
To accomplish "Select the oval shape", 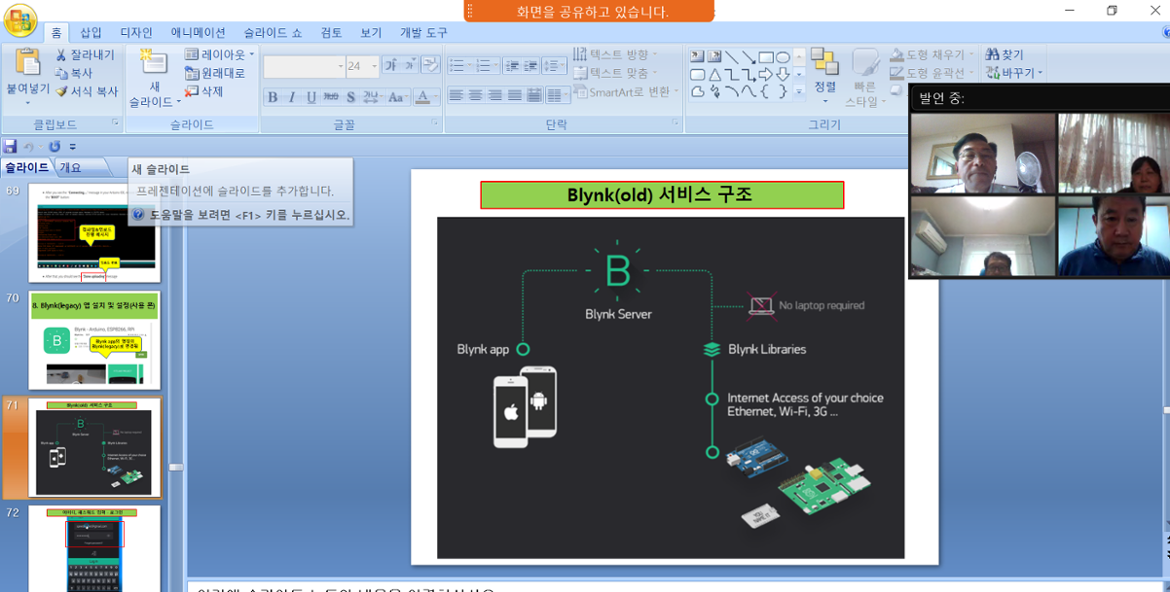I will [x=783, y=57].
